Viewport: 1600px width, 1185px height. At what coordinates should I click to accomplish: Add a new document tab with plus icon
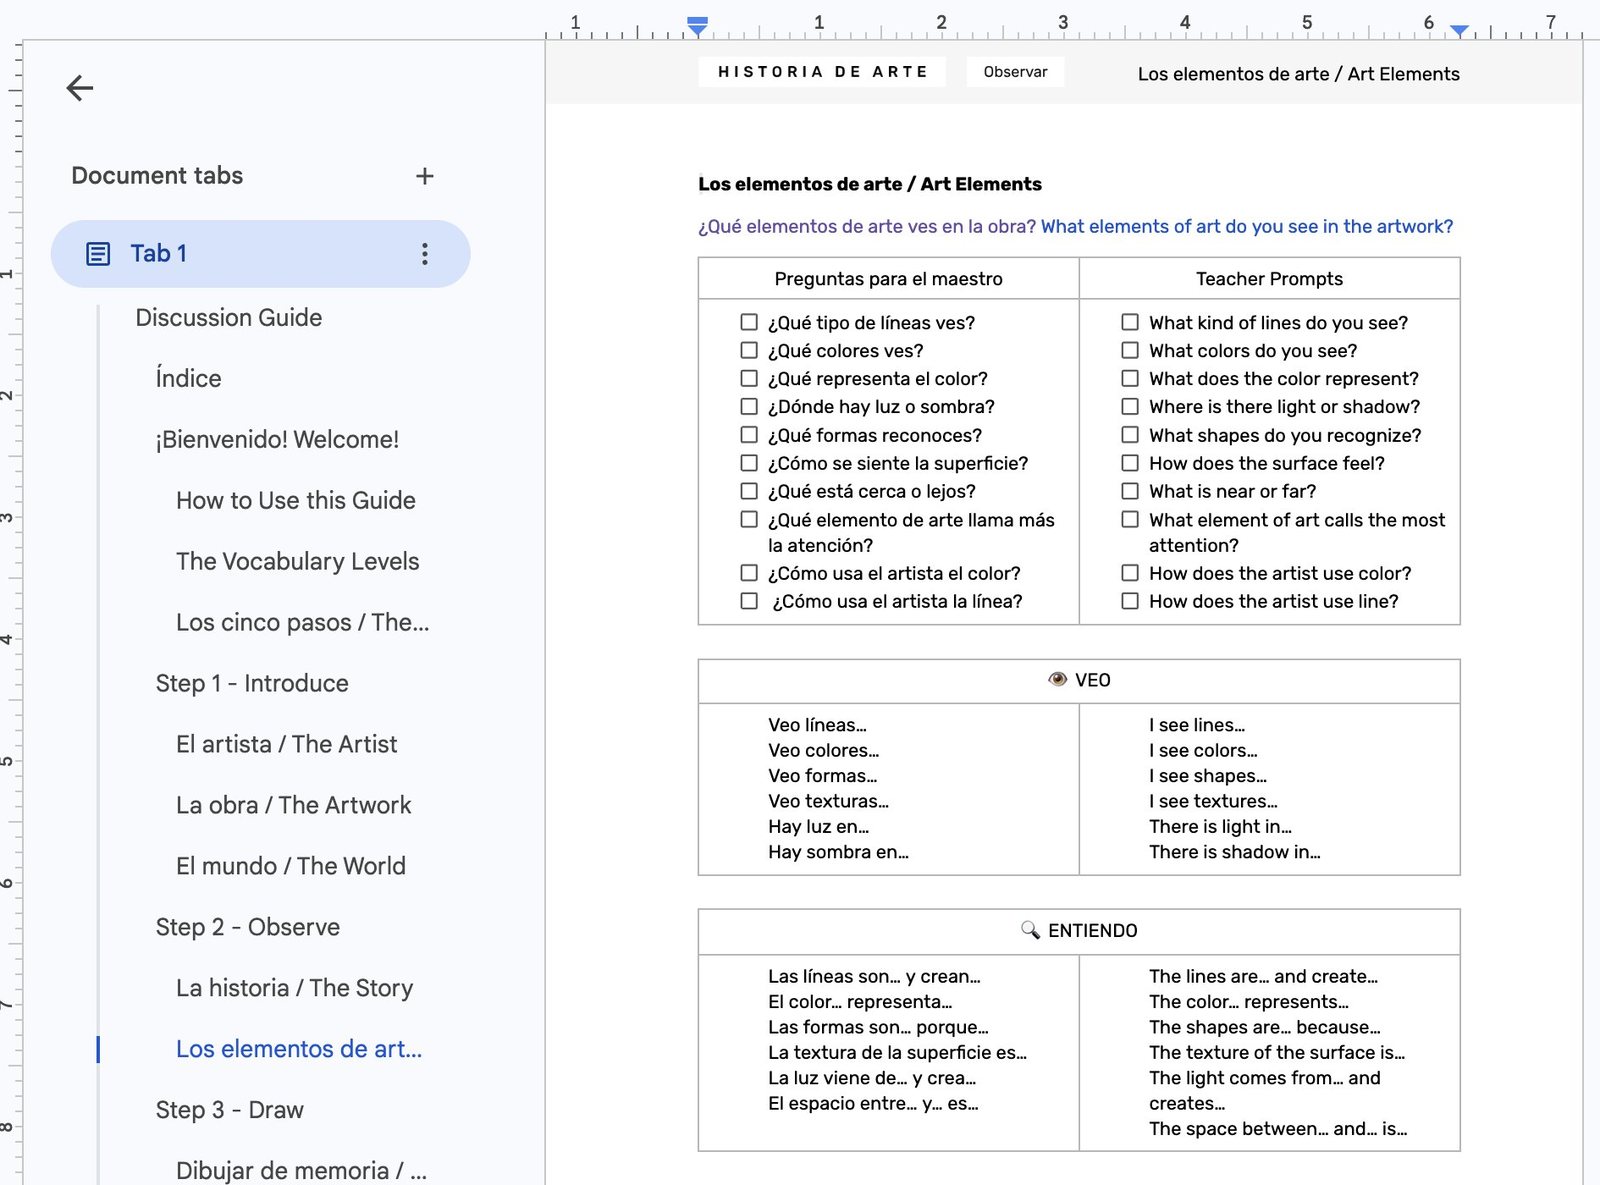(425, 176)
